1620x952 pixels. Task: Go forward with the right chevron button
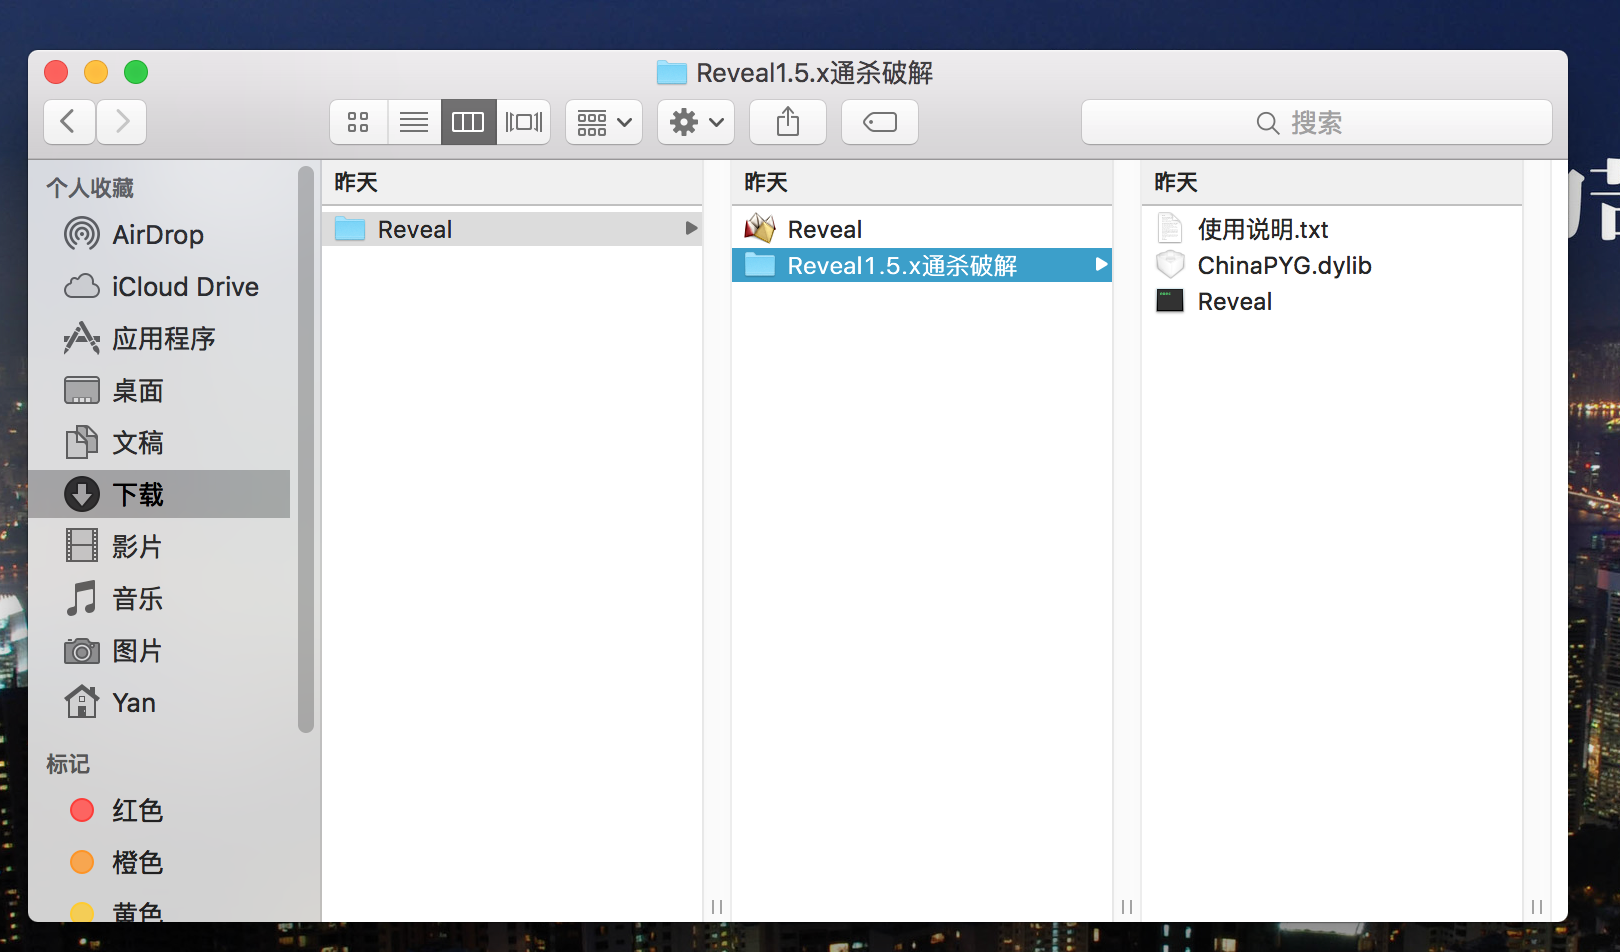click(x=122, y=122)
